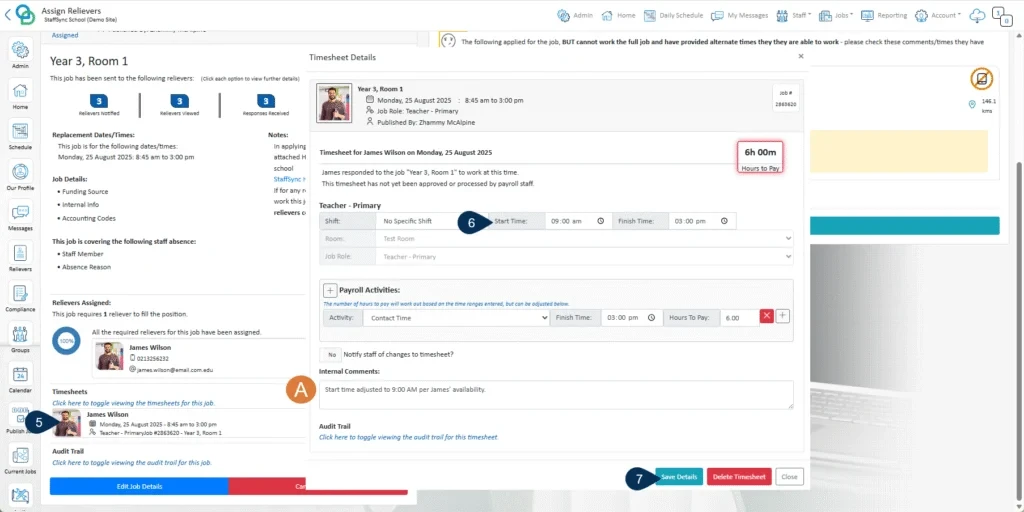
Task: Click Edit Job Details button
Action: pos(139,487)
